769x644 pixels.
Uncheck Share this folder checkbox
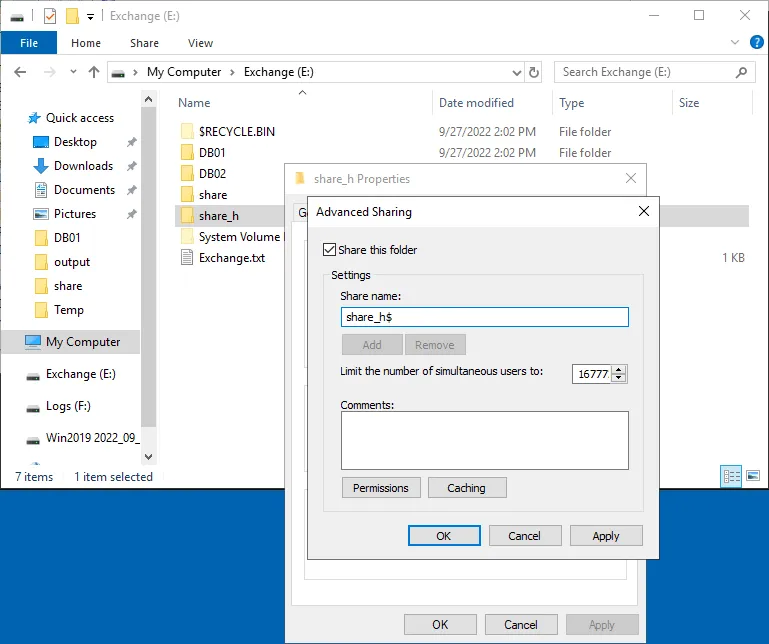pyautogui.click(x=330, y=250)
